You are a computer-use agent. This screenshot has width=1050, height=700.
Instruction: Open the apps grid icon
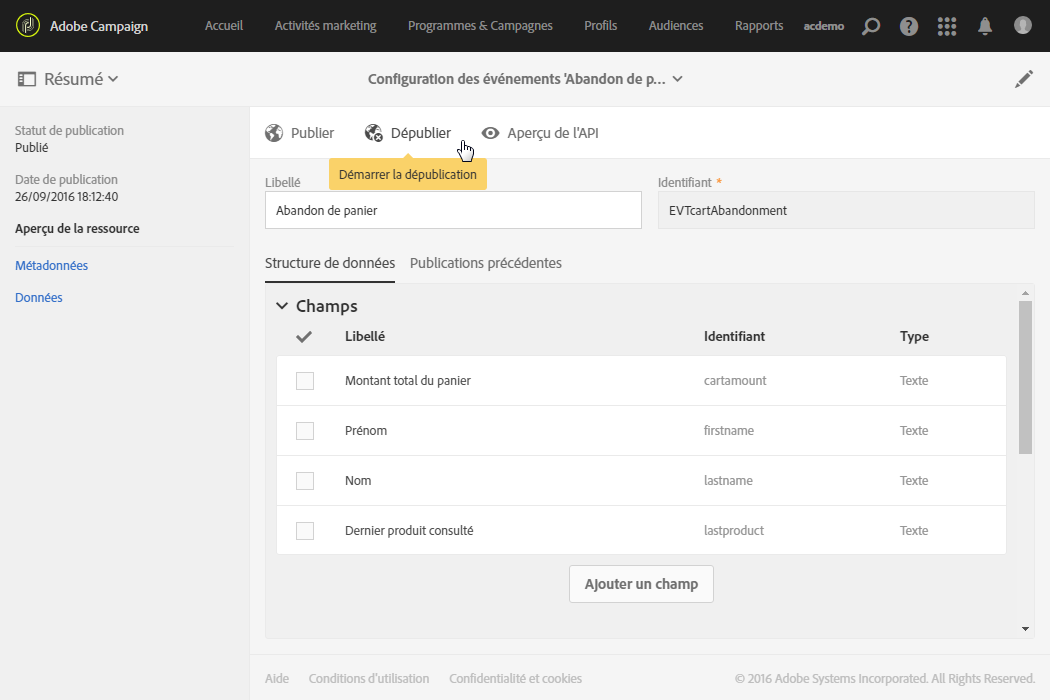coord(947,26)
